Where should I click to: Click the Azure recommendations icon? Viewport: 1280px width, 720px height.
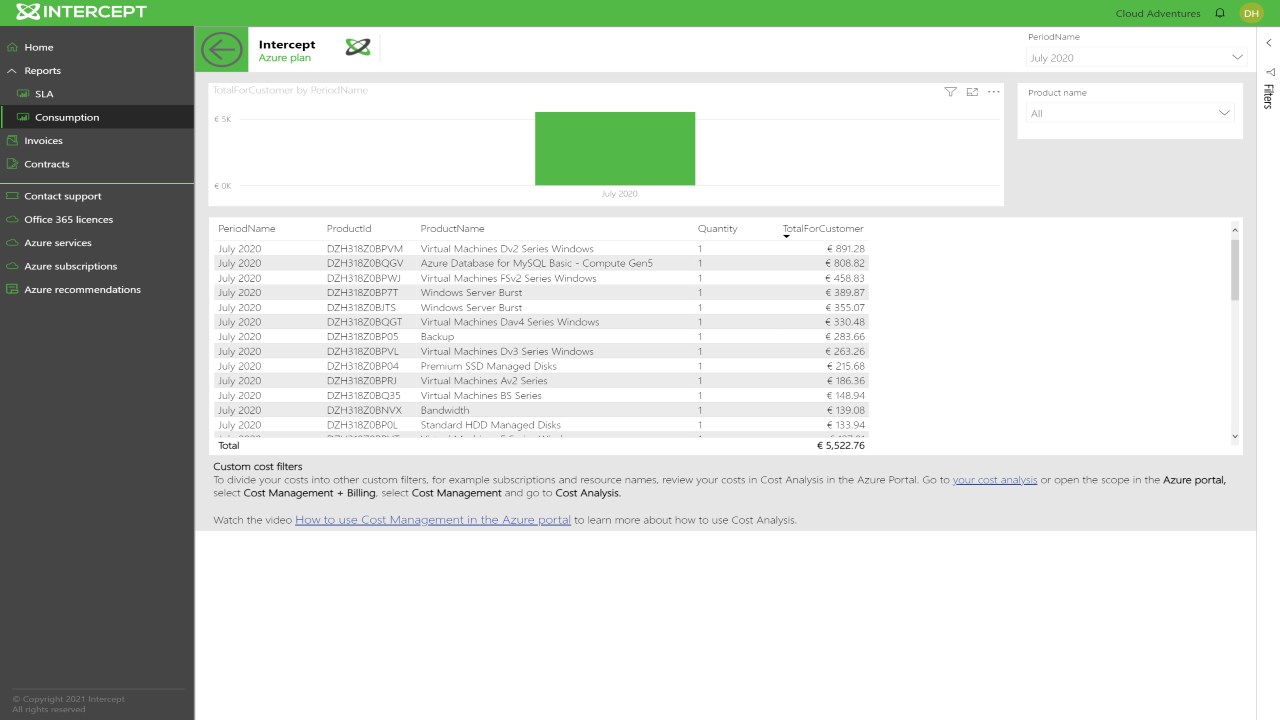[12, 290]
